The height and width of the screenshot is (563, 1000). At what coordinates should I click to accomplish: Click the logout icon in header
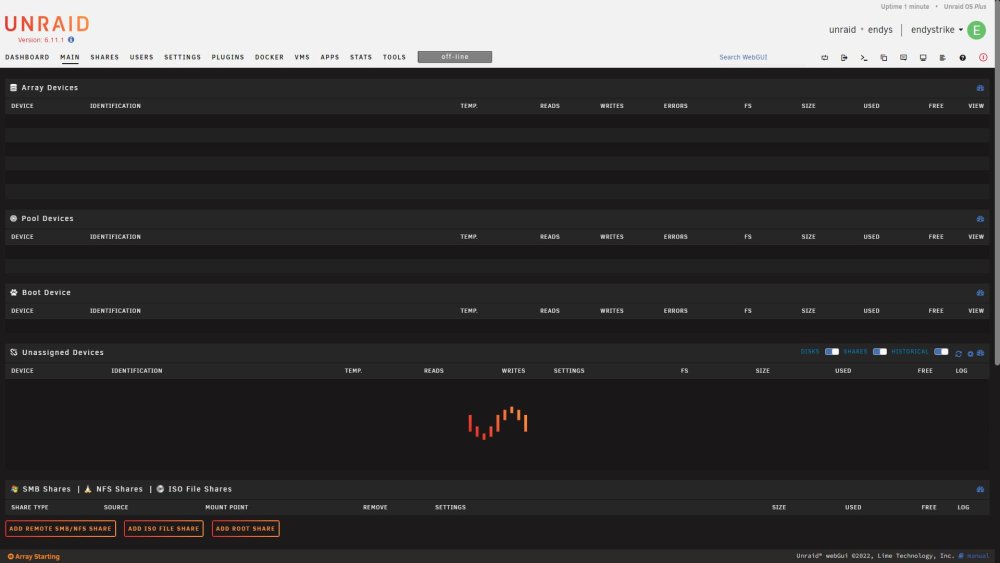[844, 57]
